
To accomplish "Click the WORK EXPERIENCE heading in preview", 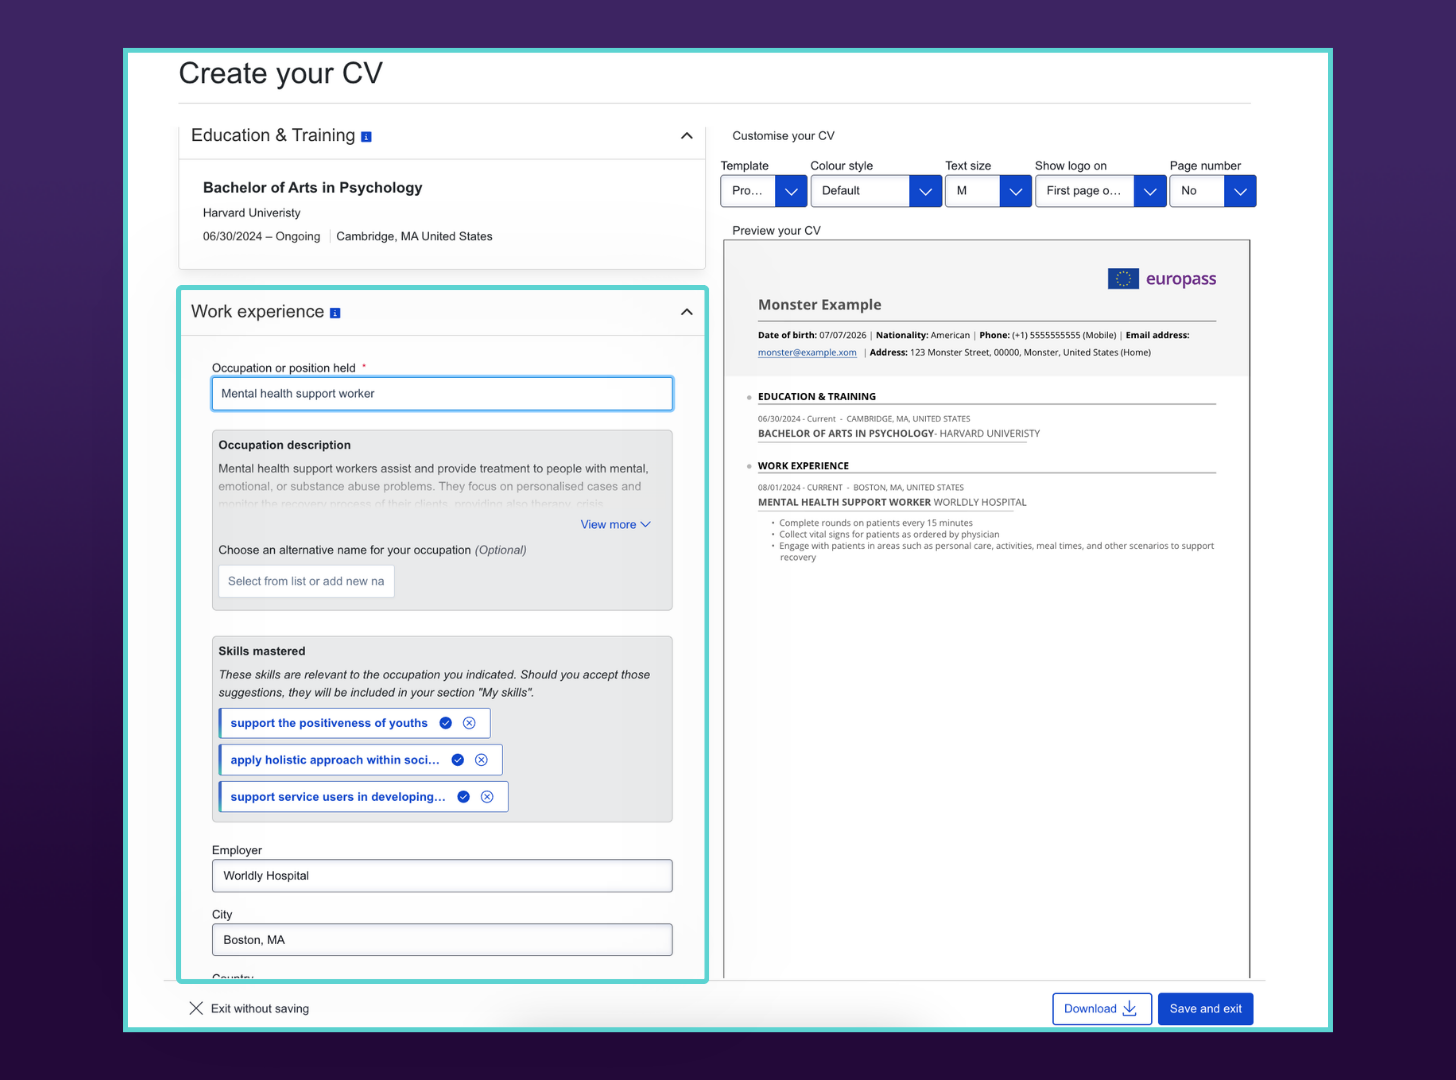I will tap(803, 466).
